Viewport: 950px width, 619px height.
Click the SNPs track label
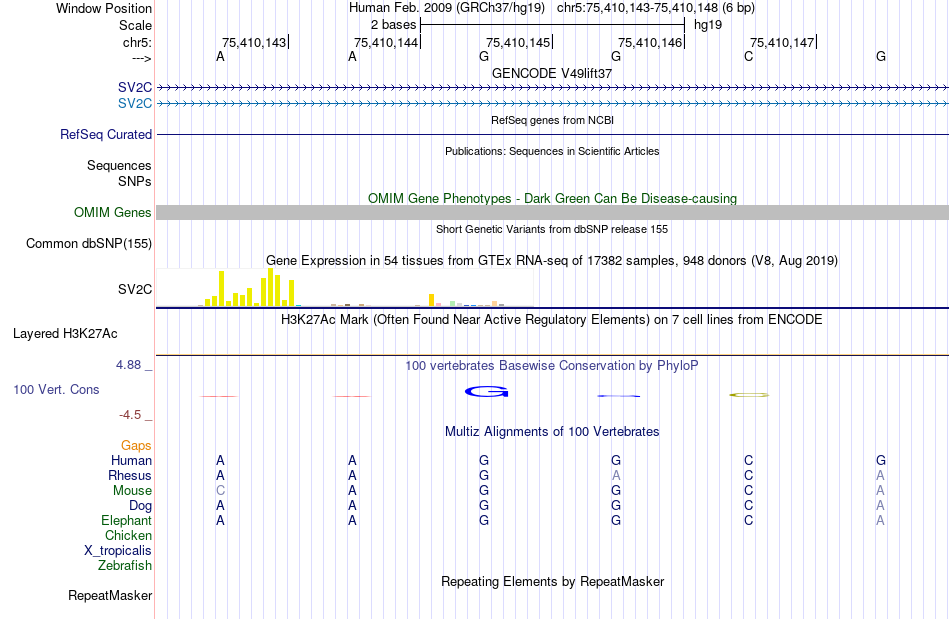coord(135,181)
